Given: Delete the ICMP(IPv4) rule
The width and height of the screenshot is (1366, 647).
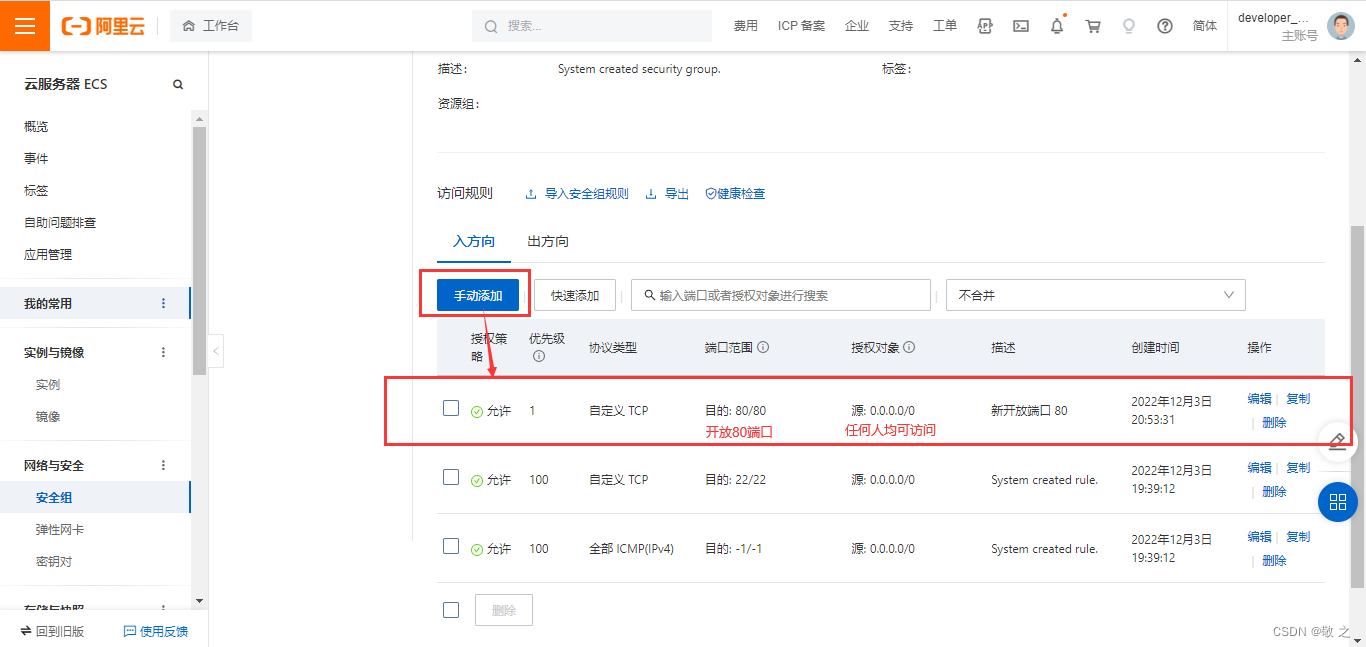Looking at the screenshot, I should tap(1274, 561).
